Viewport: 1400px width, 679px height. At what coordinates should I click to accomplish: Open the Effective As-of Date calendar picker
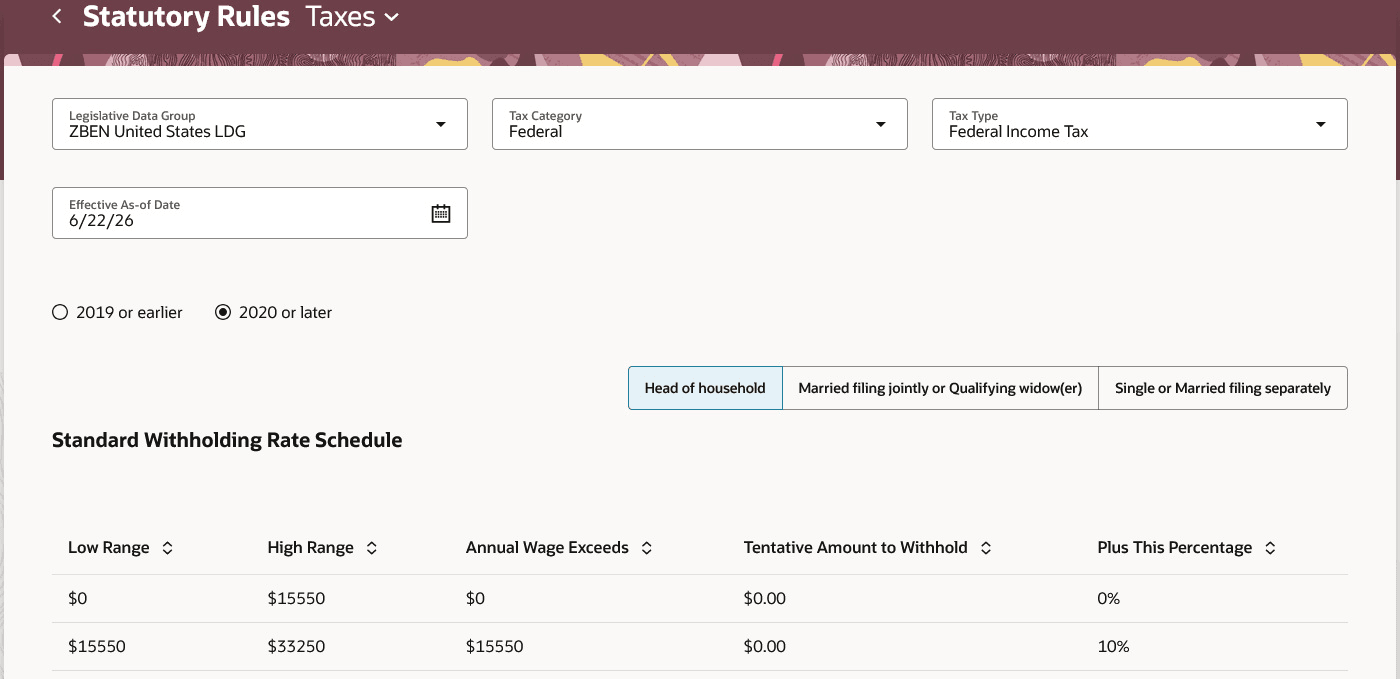click(x=441, y=213)
